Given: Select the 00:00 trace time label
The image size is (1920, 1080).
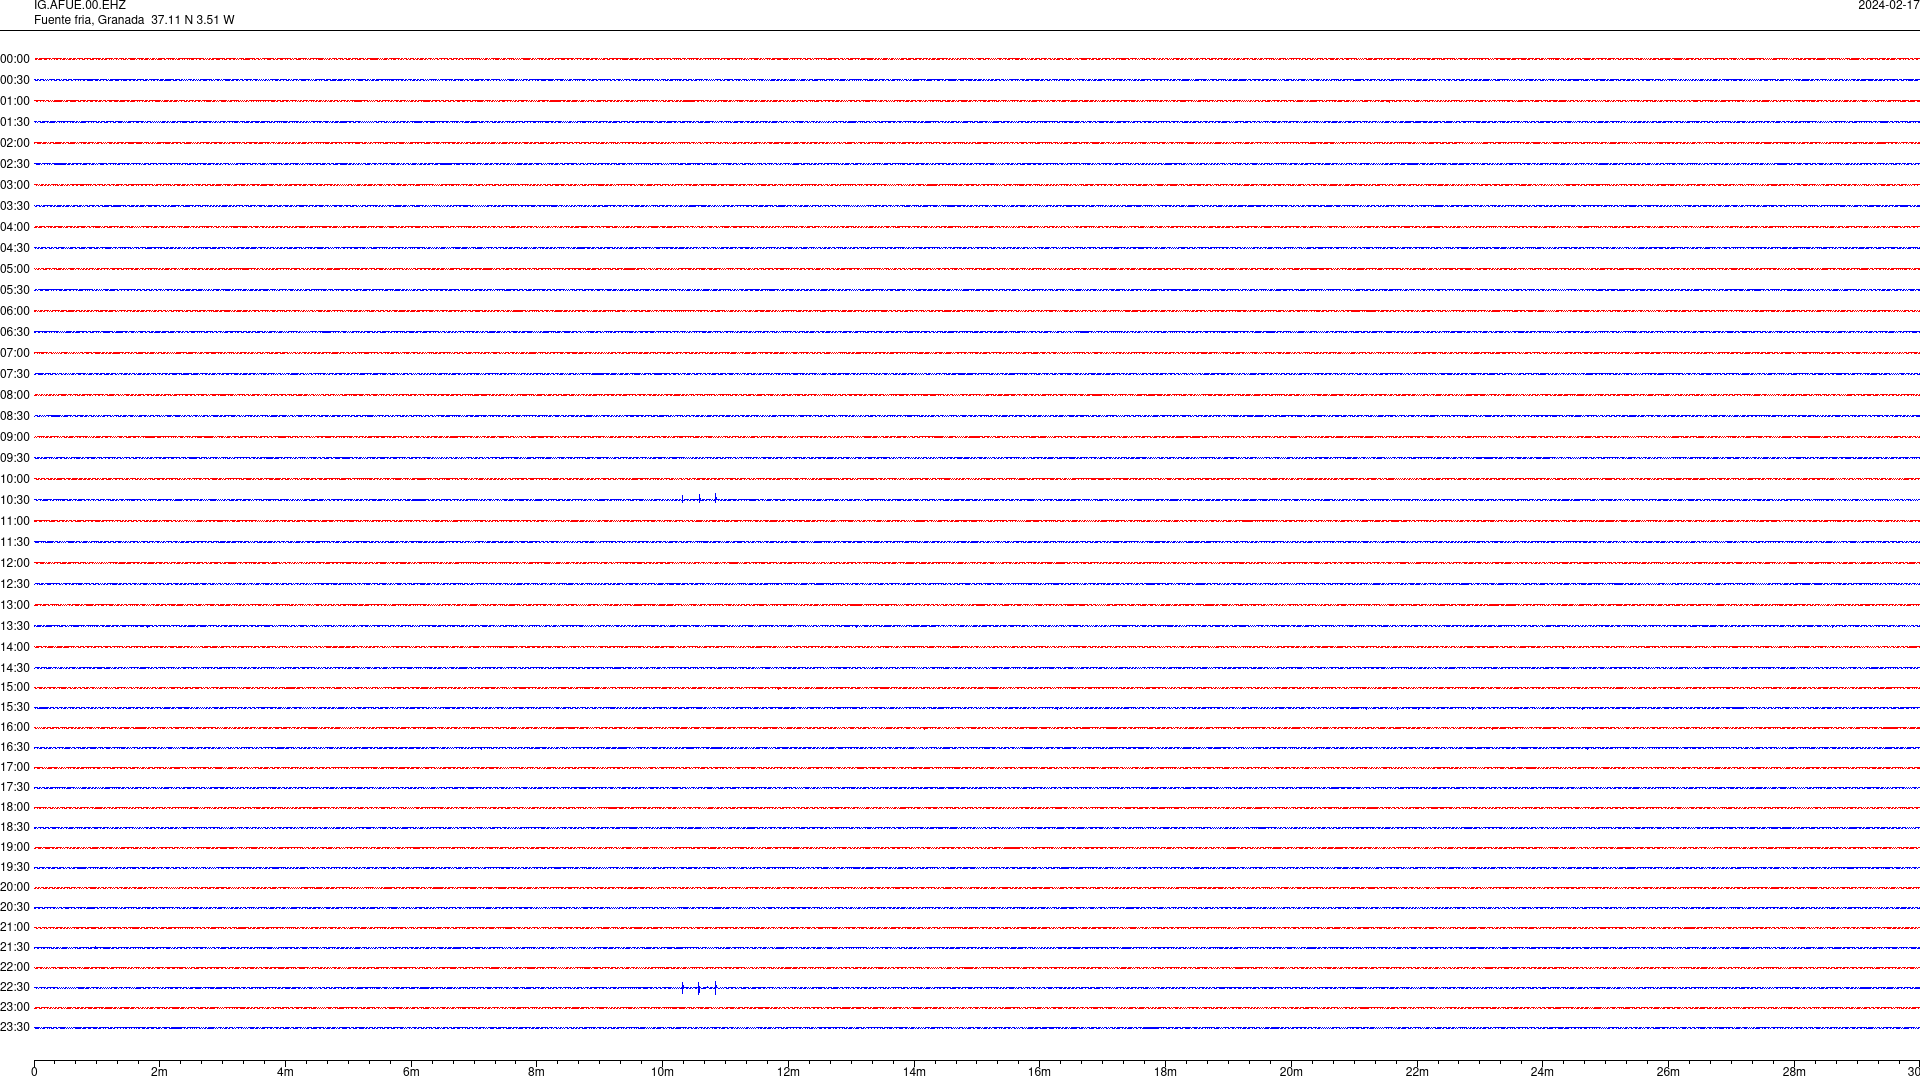Looking at the screenshot, I should 15,59.
